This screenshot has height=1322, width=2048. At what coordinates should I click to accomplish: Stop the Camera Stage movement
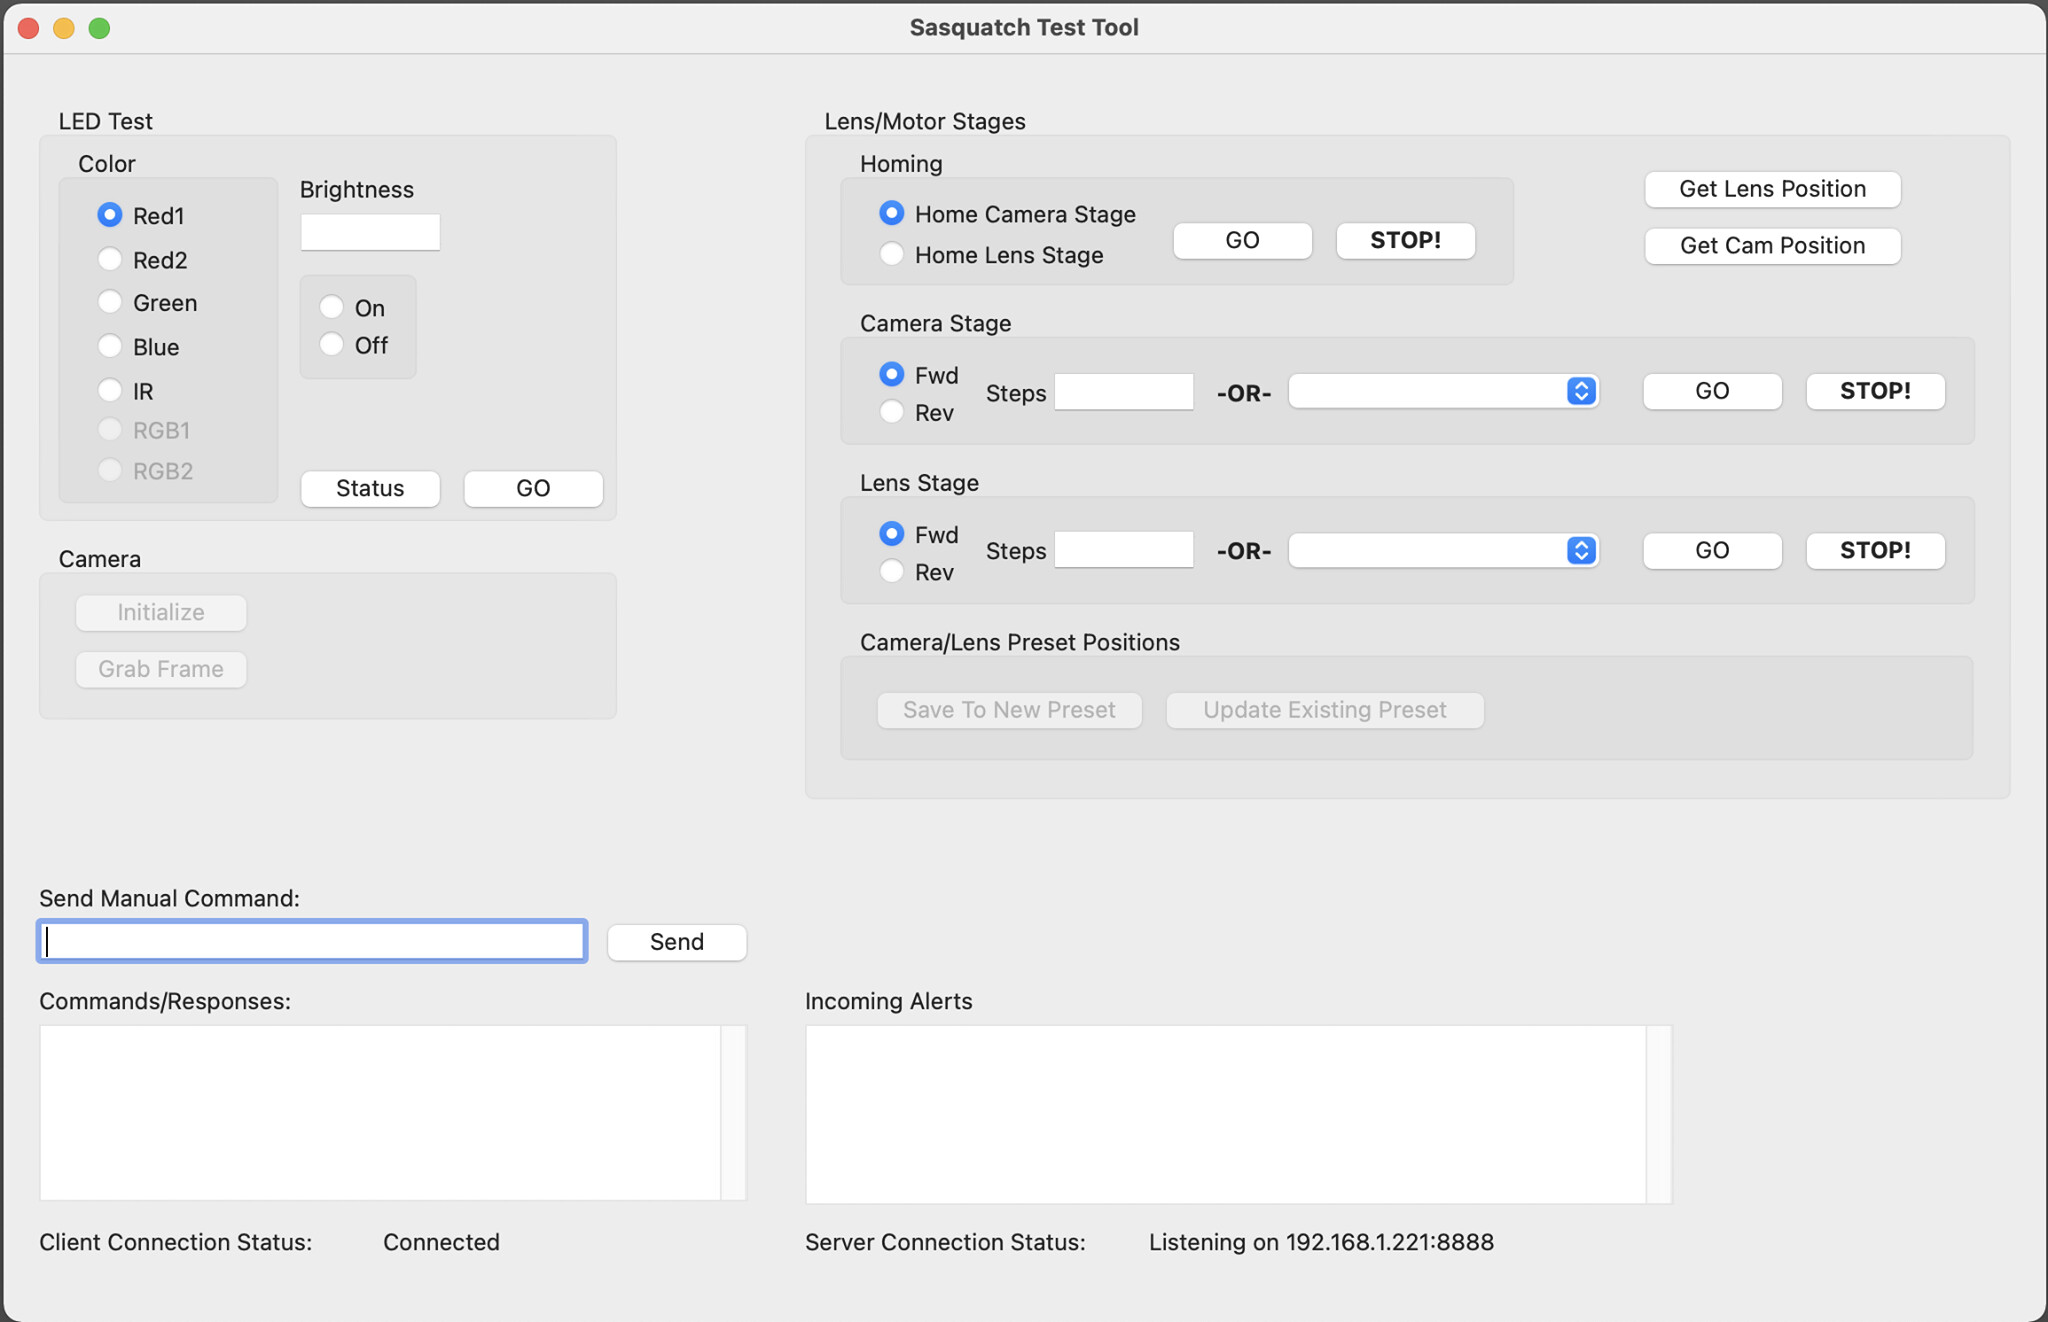point(1875,391)
